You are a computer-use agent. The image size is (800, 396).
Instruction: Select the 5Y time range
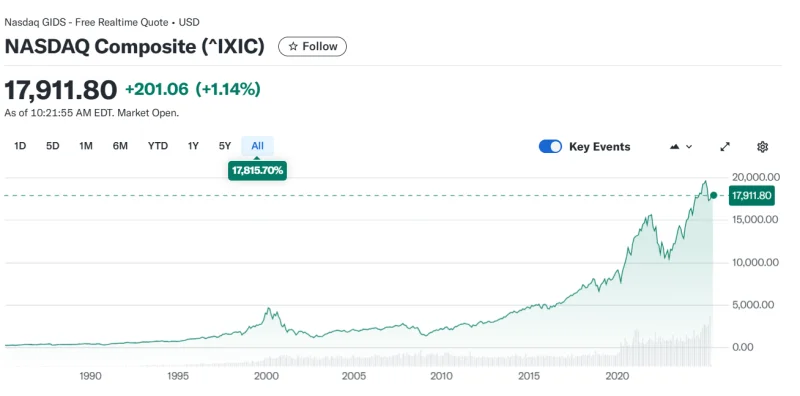point(225,146)
